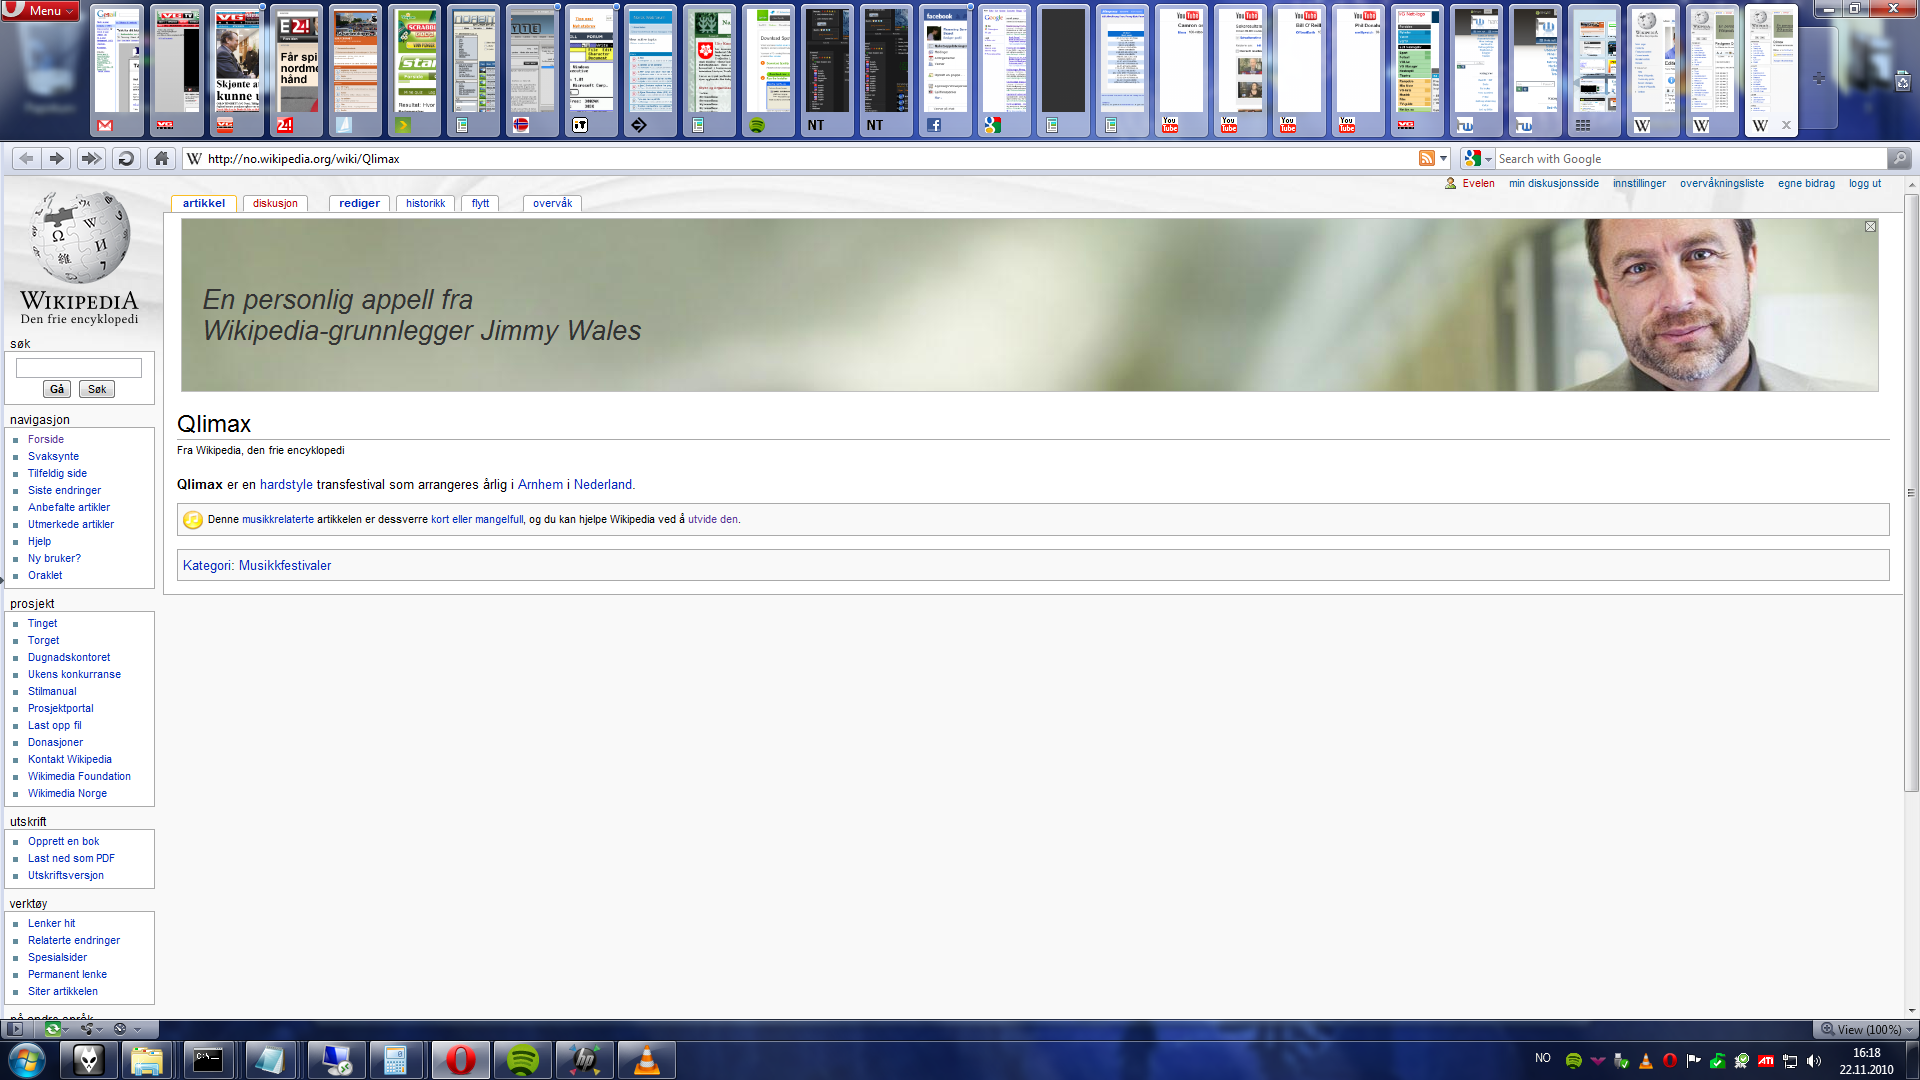Screen dimensions: 1920x1080
Task: Switch to the Google search results tab thumbnail
Action: click(1004, 70)
